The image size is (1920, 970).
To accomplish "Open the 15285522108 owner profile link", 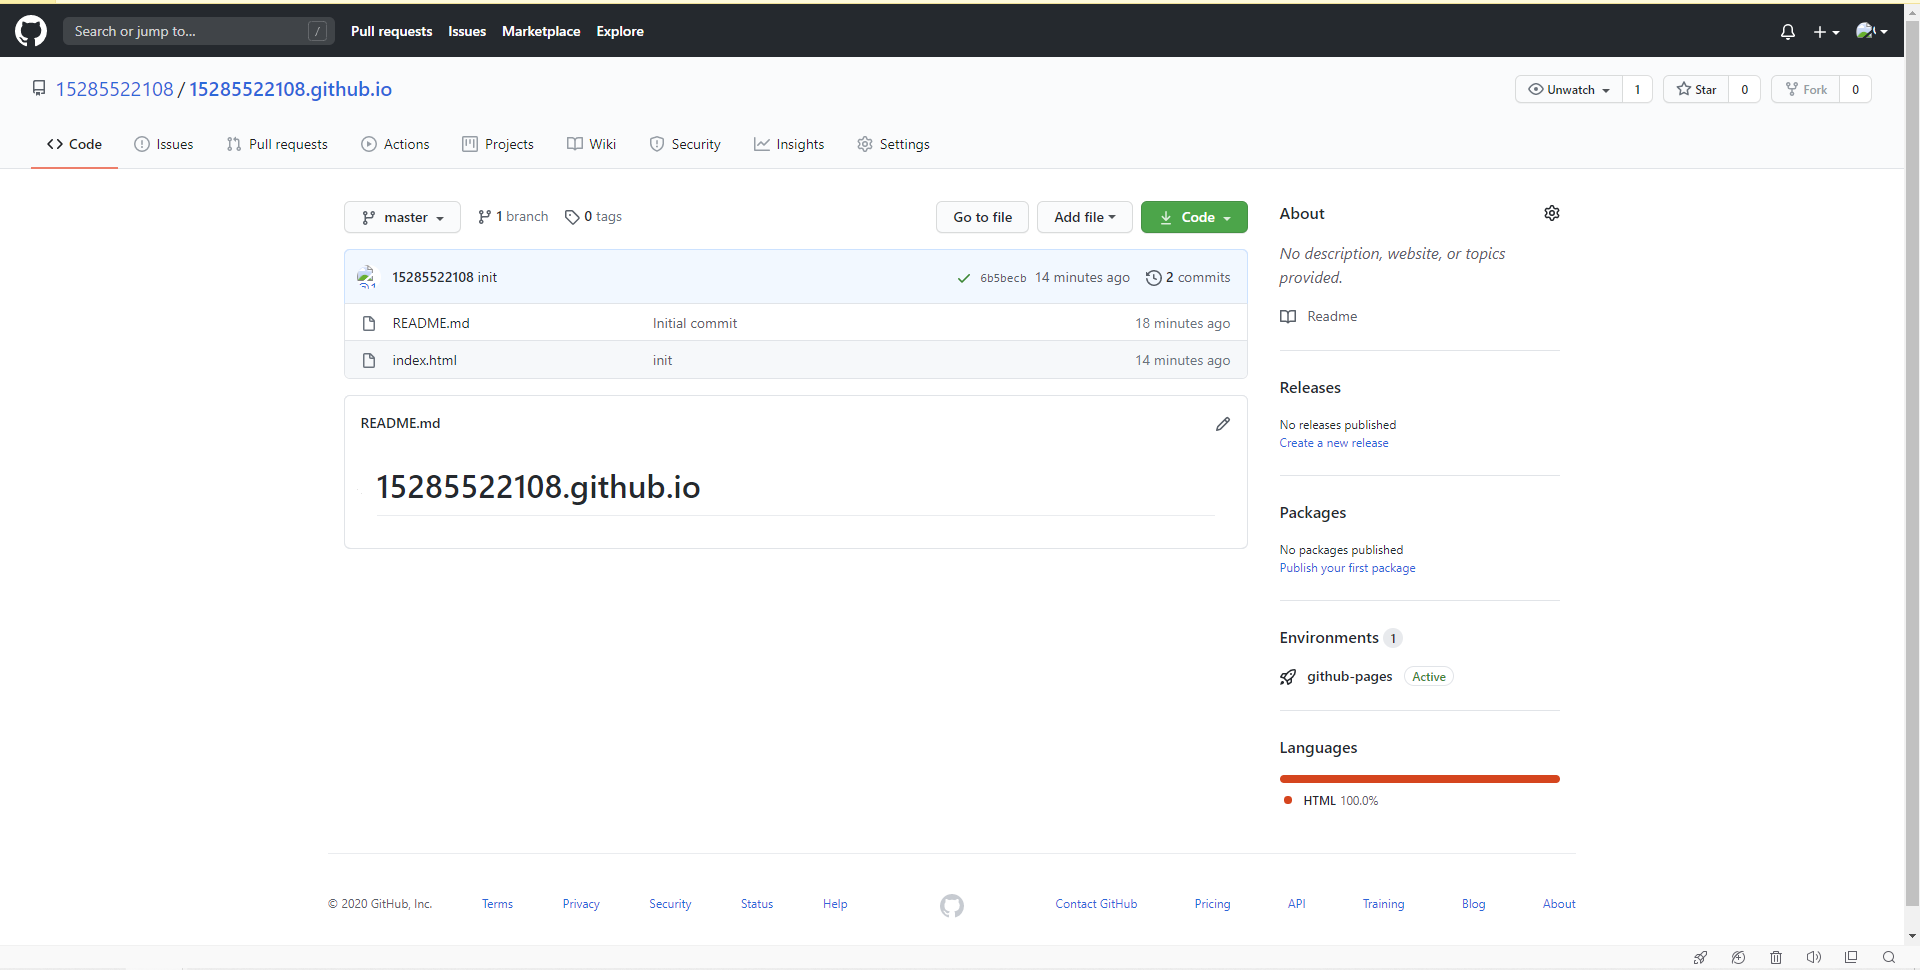I will pos(115,89).
